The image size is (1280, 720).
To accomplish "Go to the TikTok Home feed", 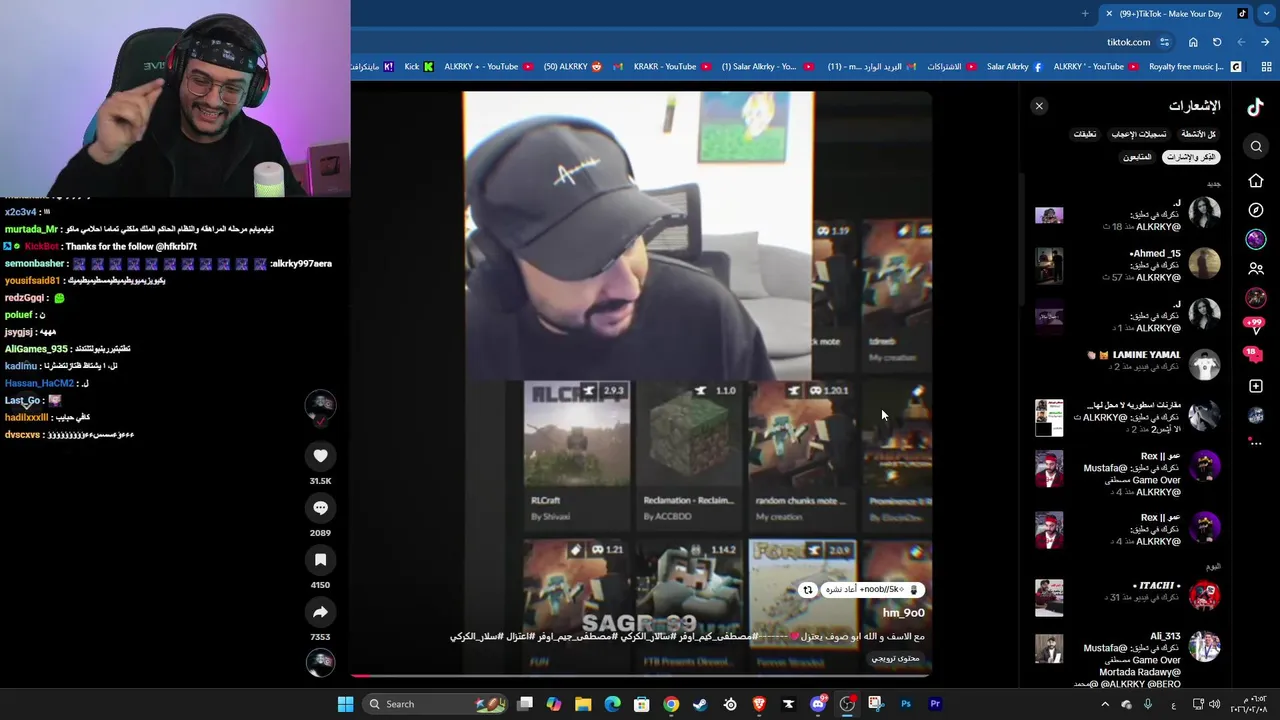I will 1256,181.
